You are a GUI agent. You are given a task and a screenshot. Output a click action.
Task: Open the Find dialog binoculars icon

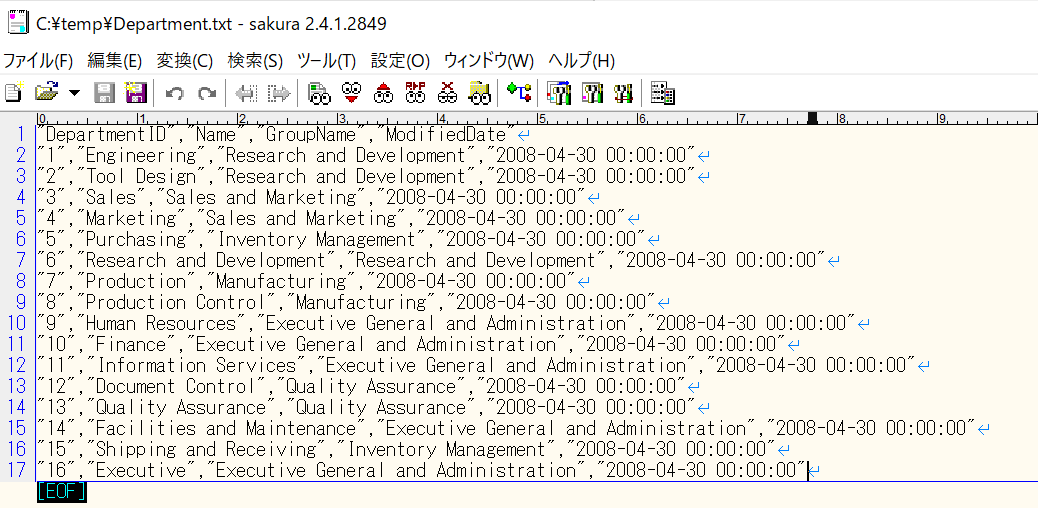click(319, 93)
